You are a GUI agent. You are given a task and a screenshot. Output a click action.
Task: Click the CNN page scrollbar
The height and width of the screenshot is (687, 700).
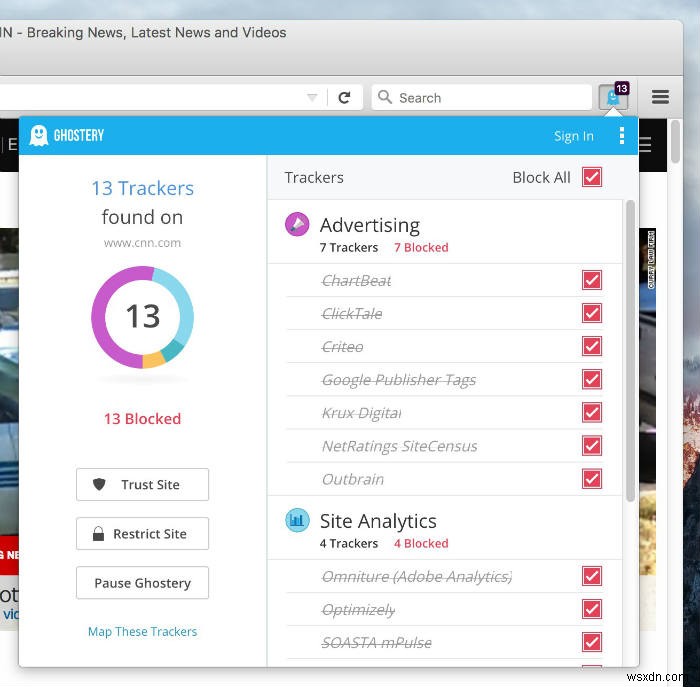tap(675, 142)
